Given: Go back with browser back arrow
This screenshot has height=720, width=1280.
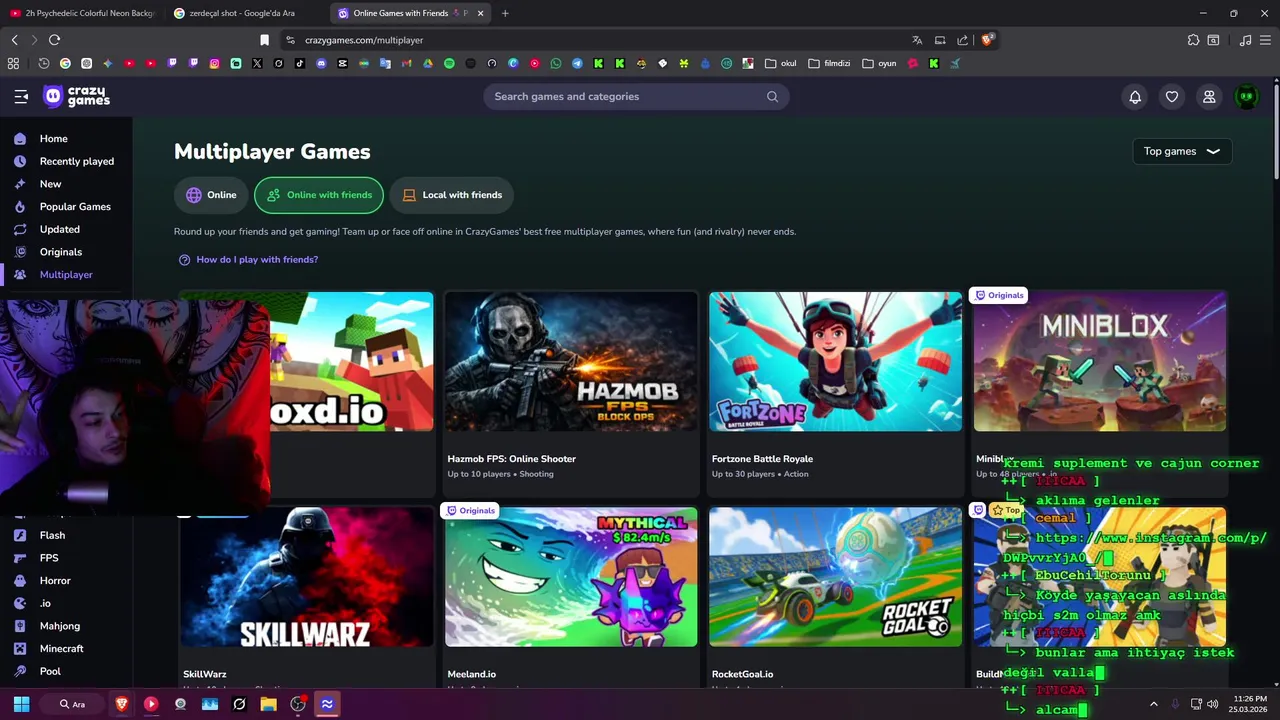Looking at the screenshot, I should coord(14,40).
